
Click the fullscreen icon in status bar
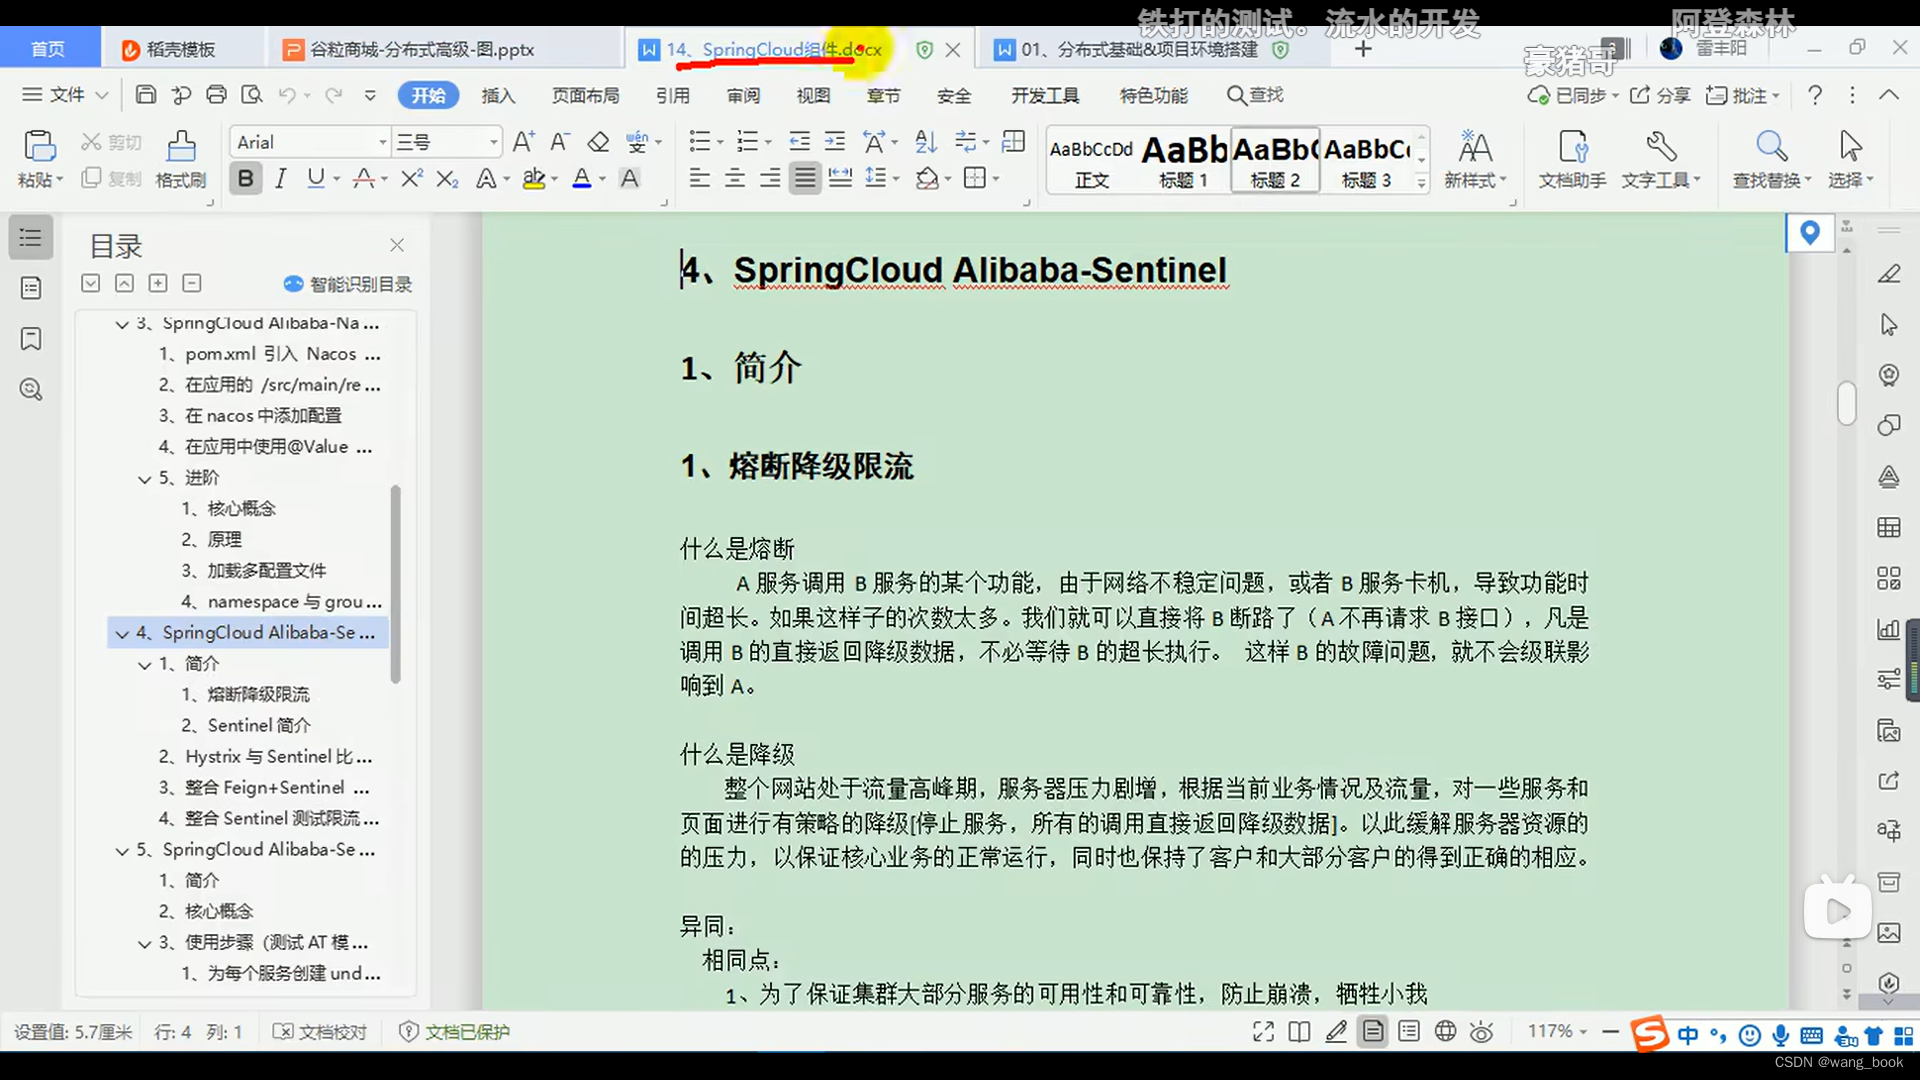(x=1263, y=1032)
